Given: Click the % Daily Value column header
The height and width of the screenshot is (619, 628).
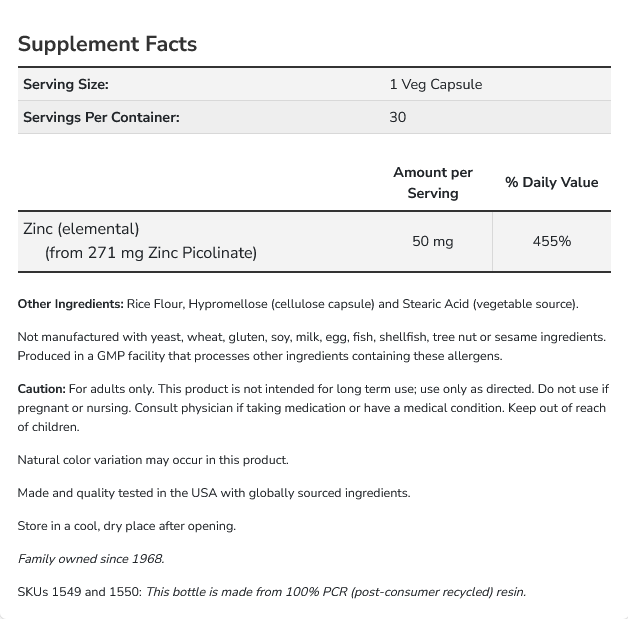Looking at the screenshot, I should pos(551,183).
